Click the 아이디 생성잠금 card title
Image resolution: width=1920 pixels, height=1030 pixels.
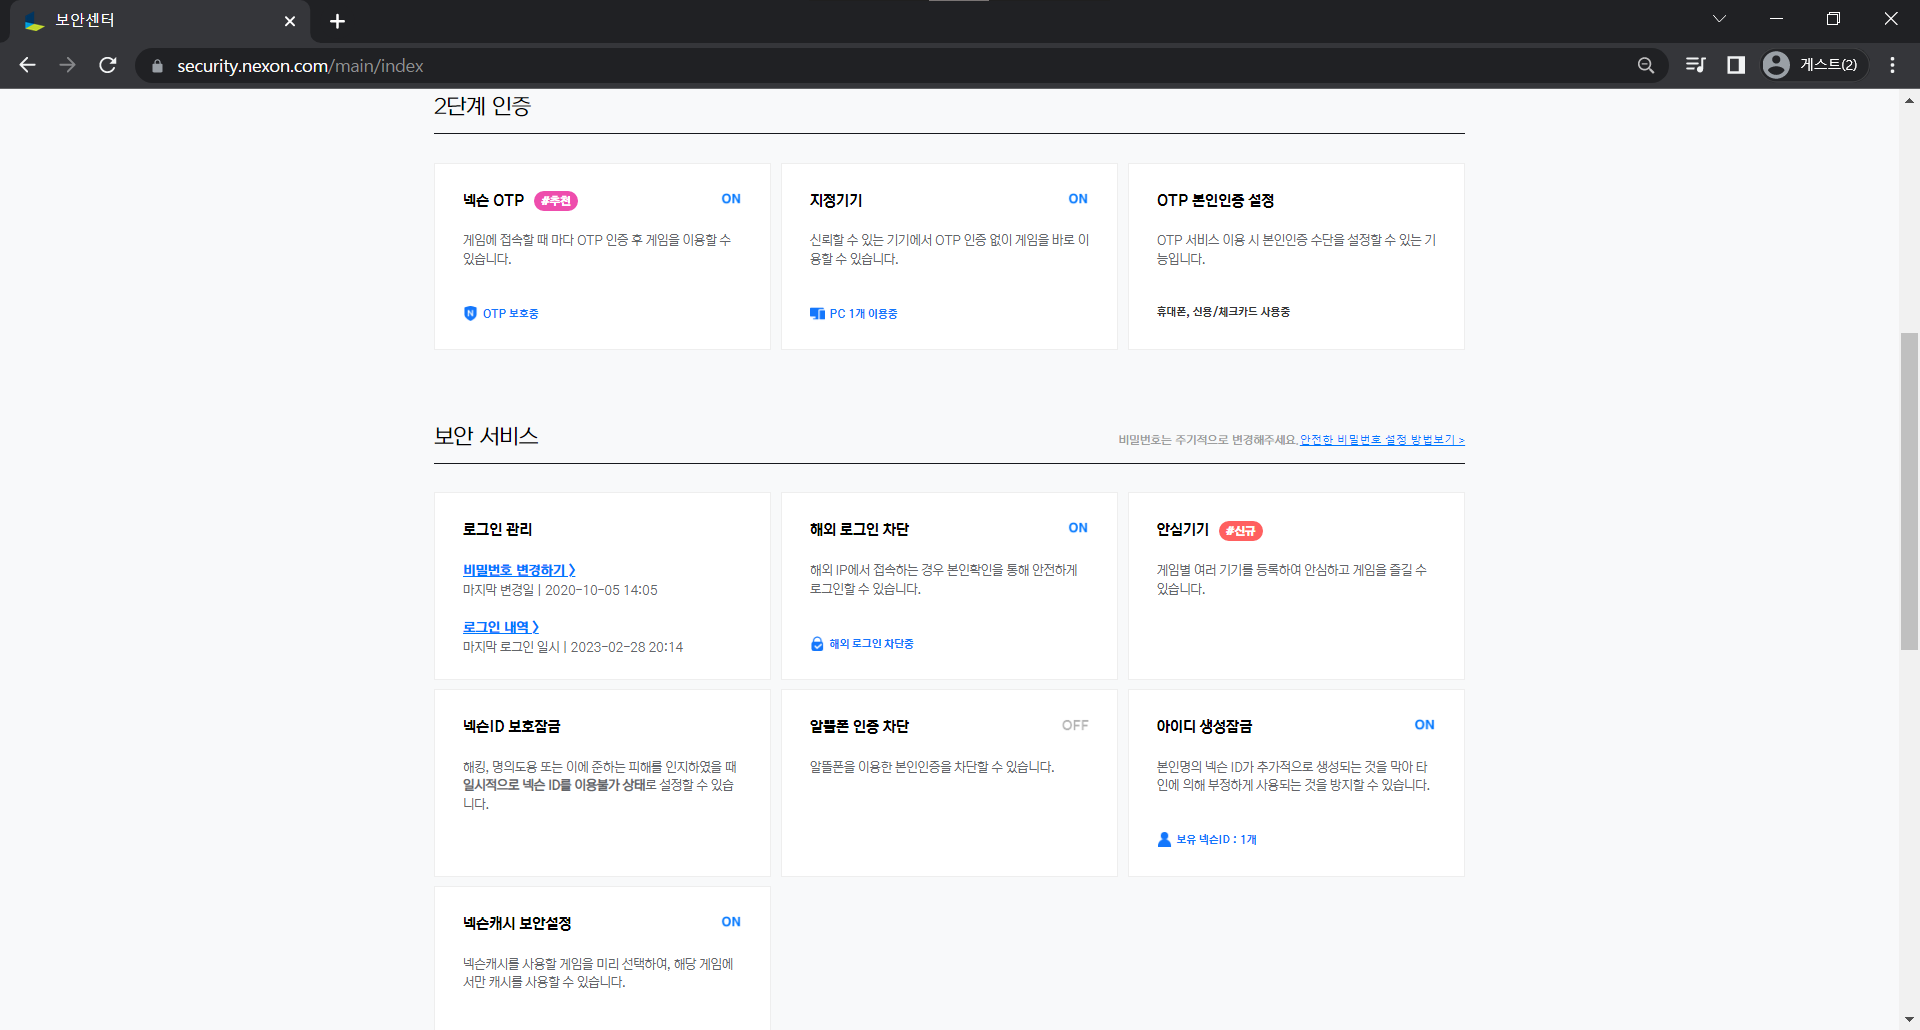pos(1204,726)
